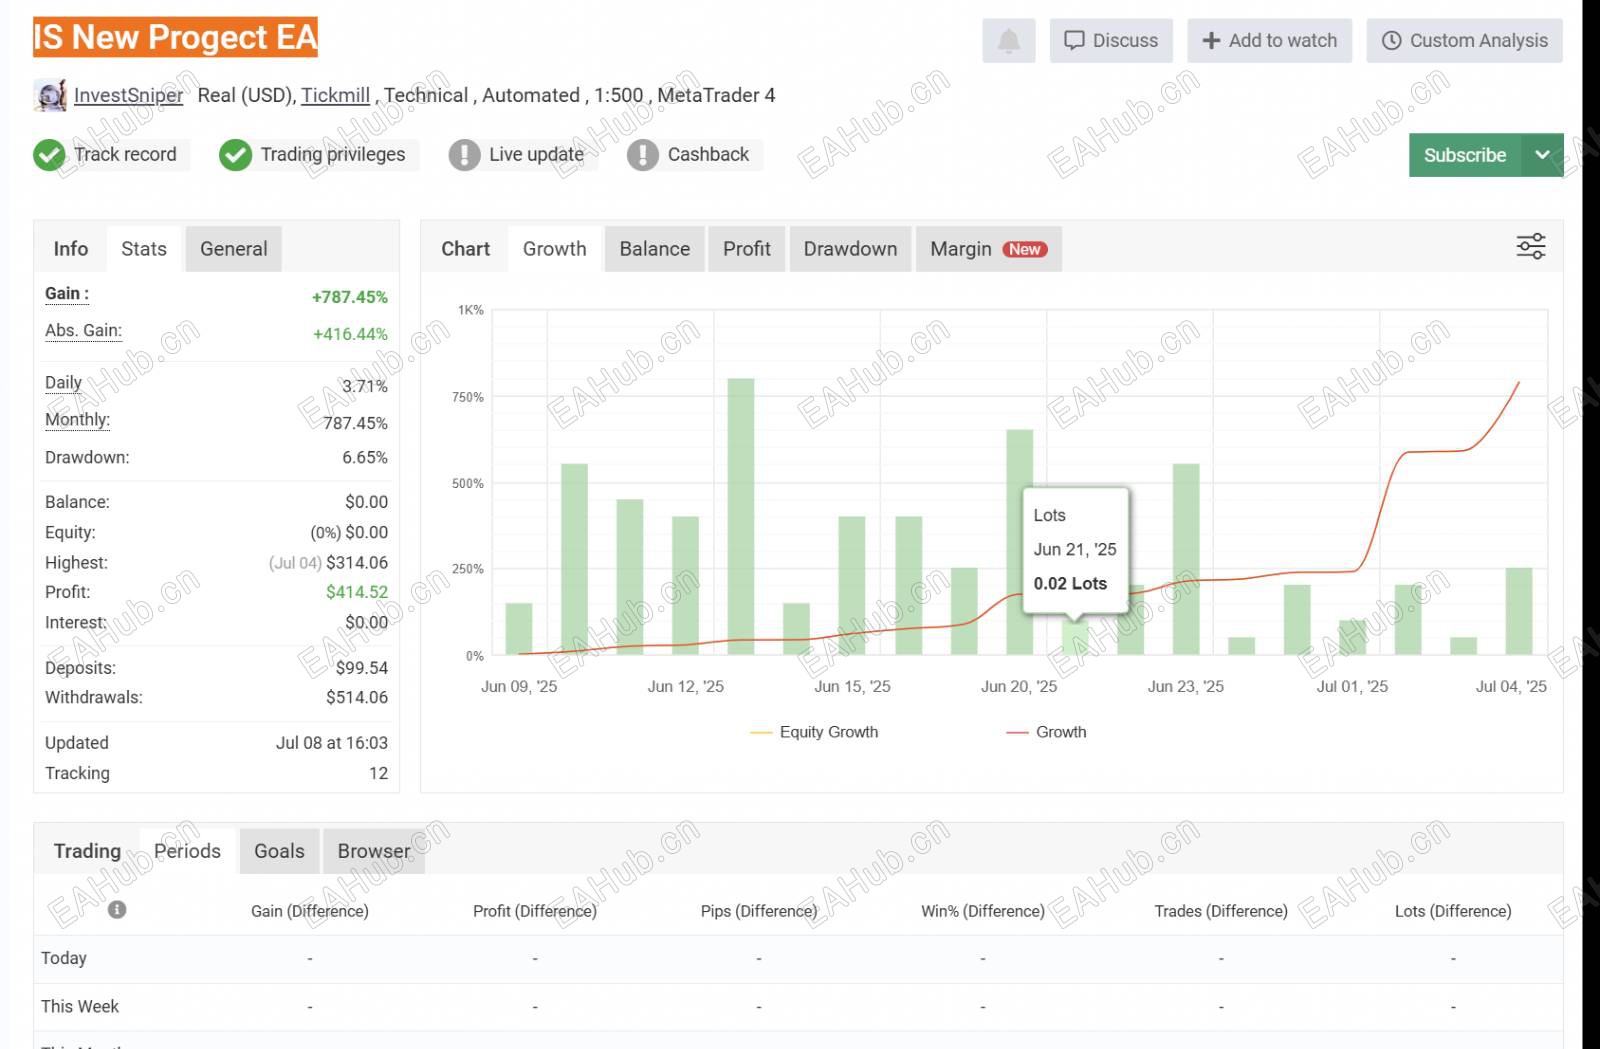Viewport: 1600px width, 1049px height.
Task: Click Add to watch button
Action: coord(1269,41)
